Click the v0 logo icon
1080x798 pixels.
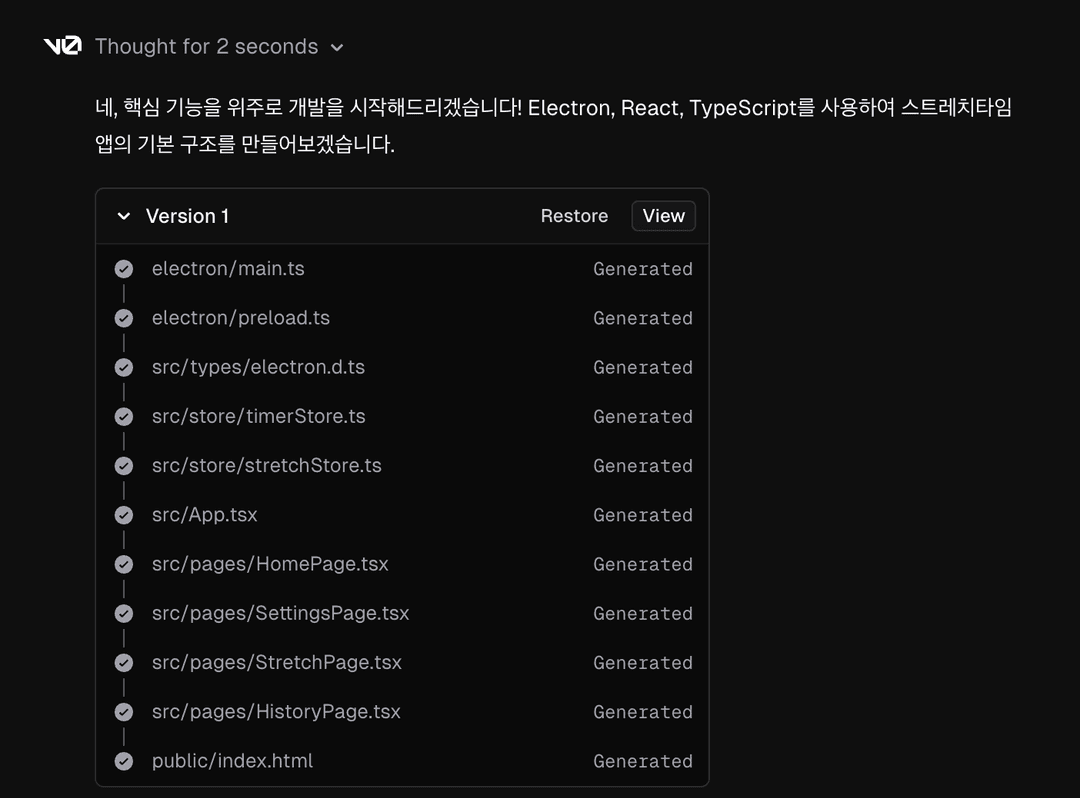[62, 46]
